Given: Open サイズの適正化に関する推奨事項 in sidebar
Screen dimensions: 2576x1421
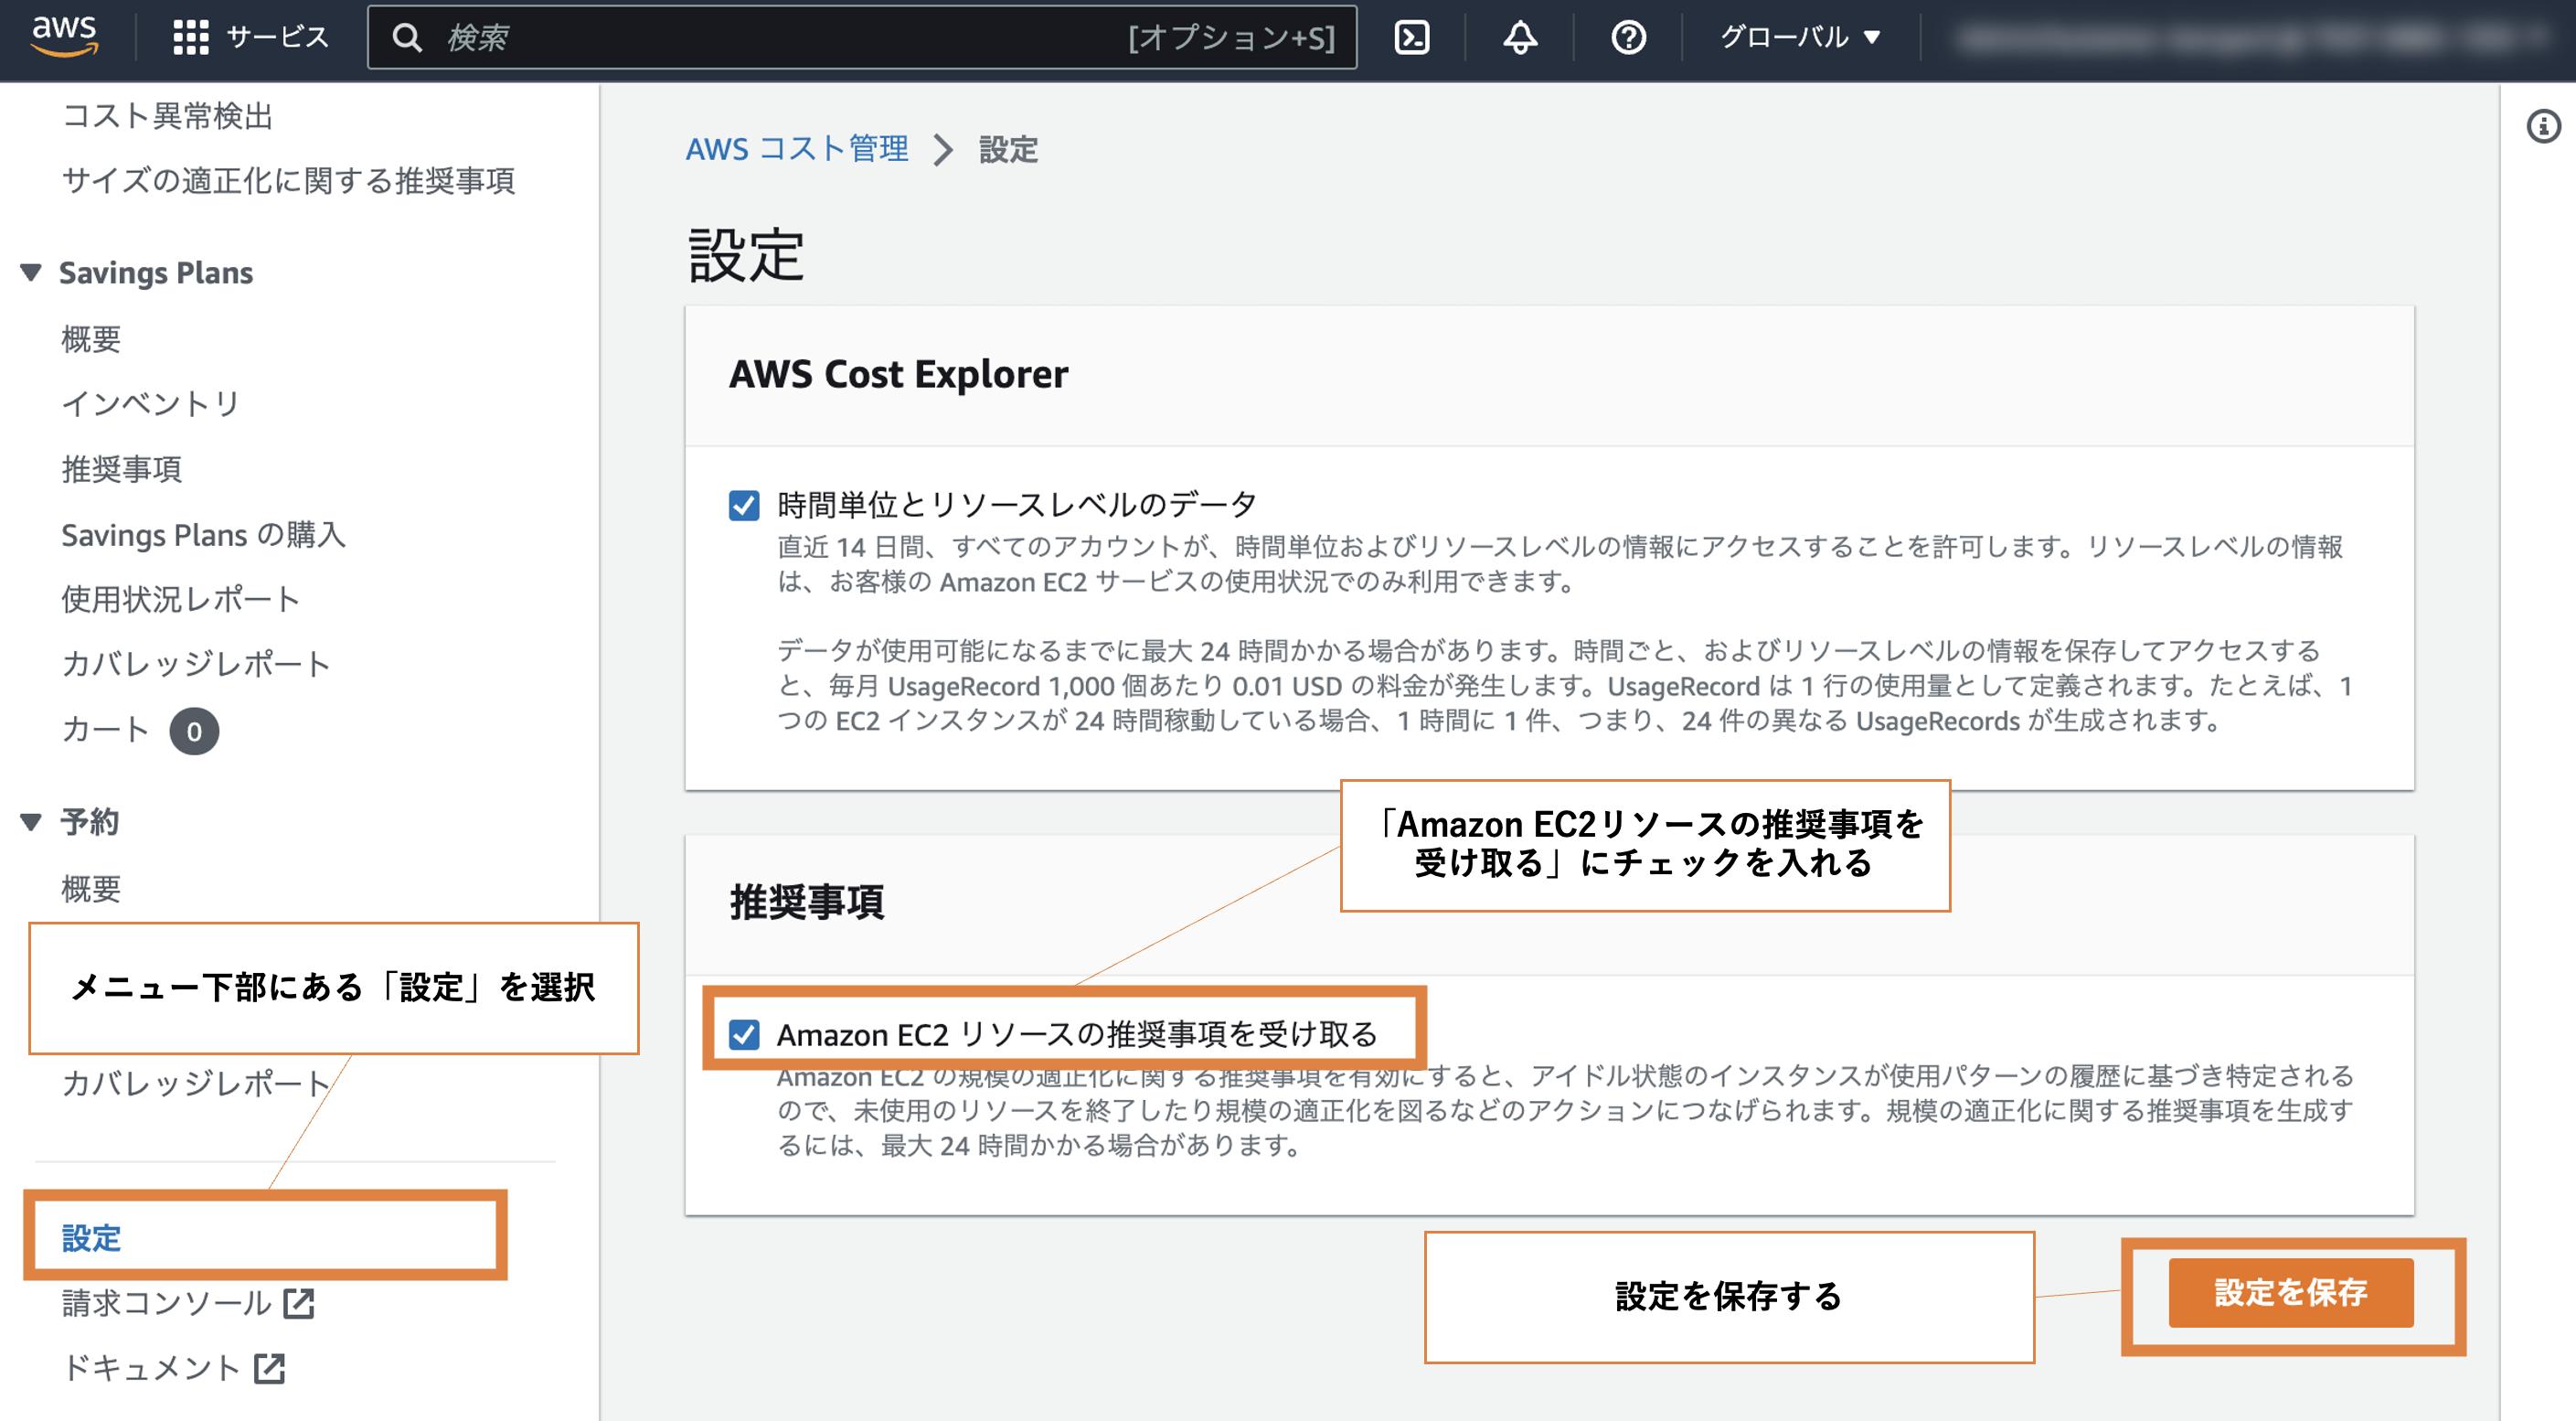Looking at the screenshot, I should click(288, 180).
